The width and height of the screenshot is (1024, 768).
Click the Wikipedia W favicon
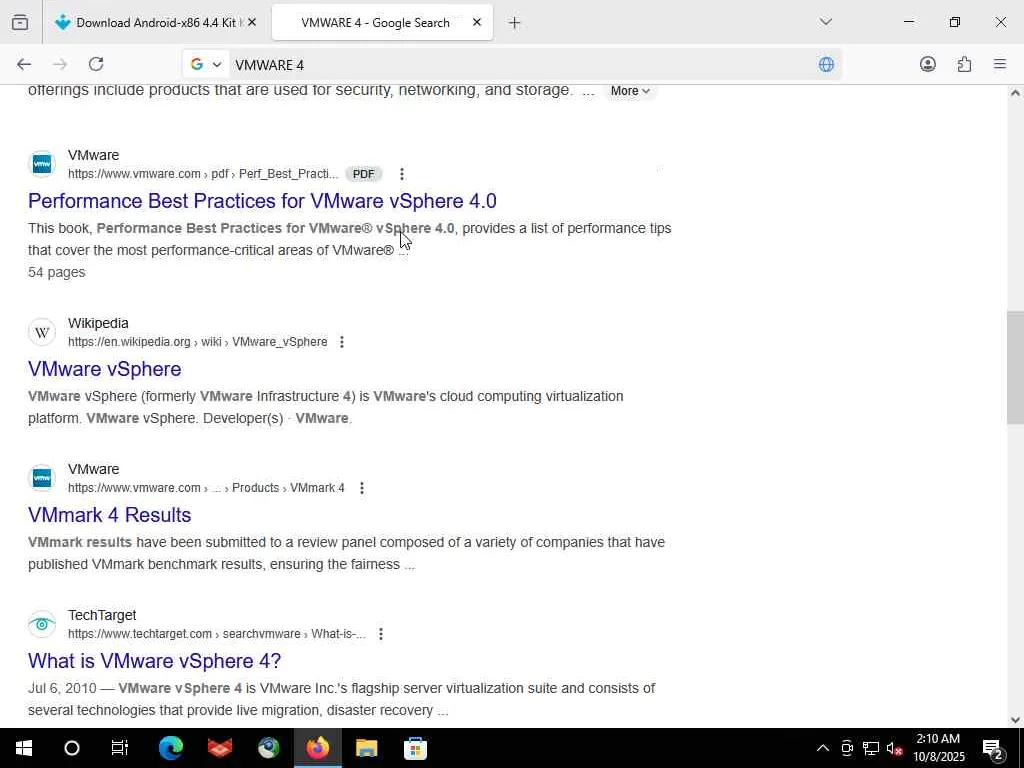coord(42,332)
